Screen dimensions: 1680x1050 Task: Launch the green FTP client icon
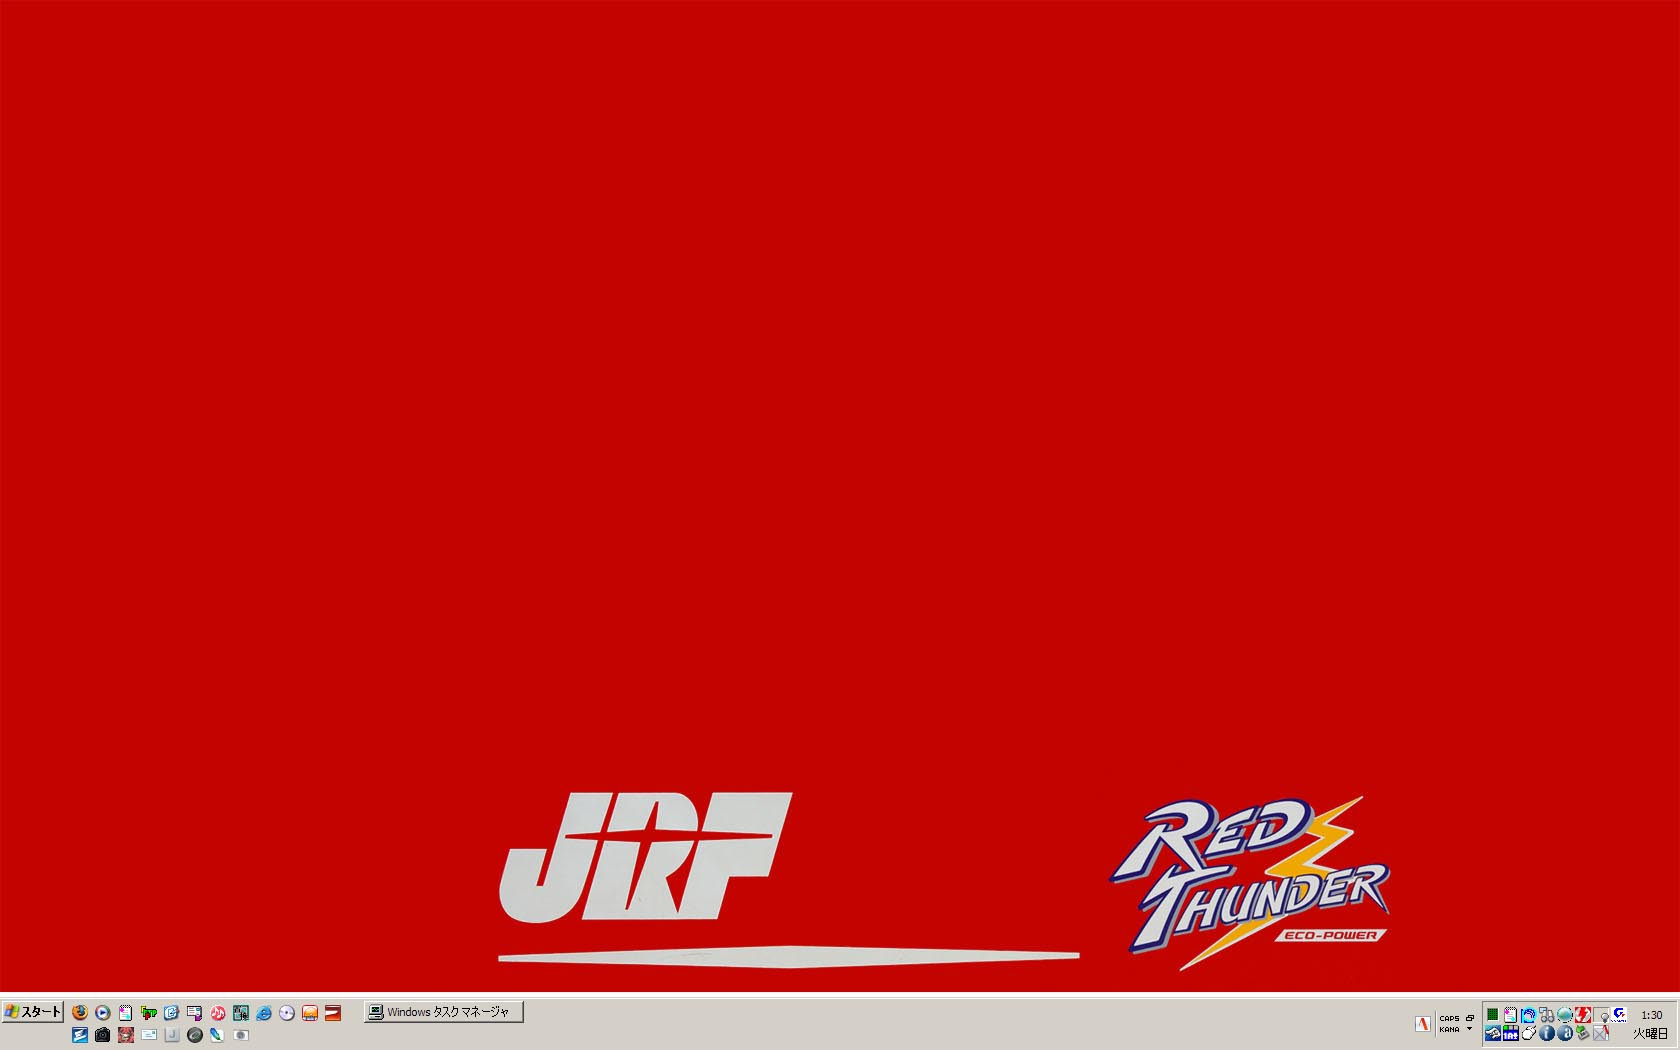pyautogui.click(x=149, y=1013)
